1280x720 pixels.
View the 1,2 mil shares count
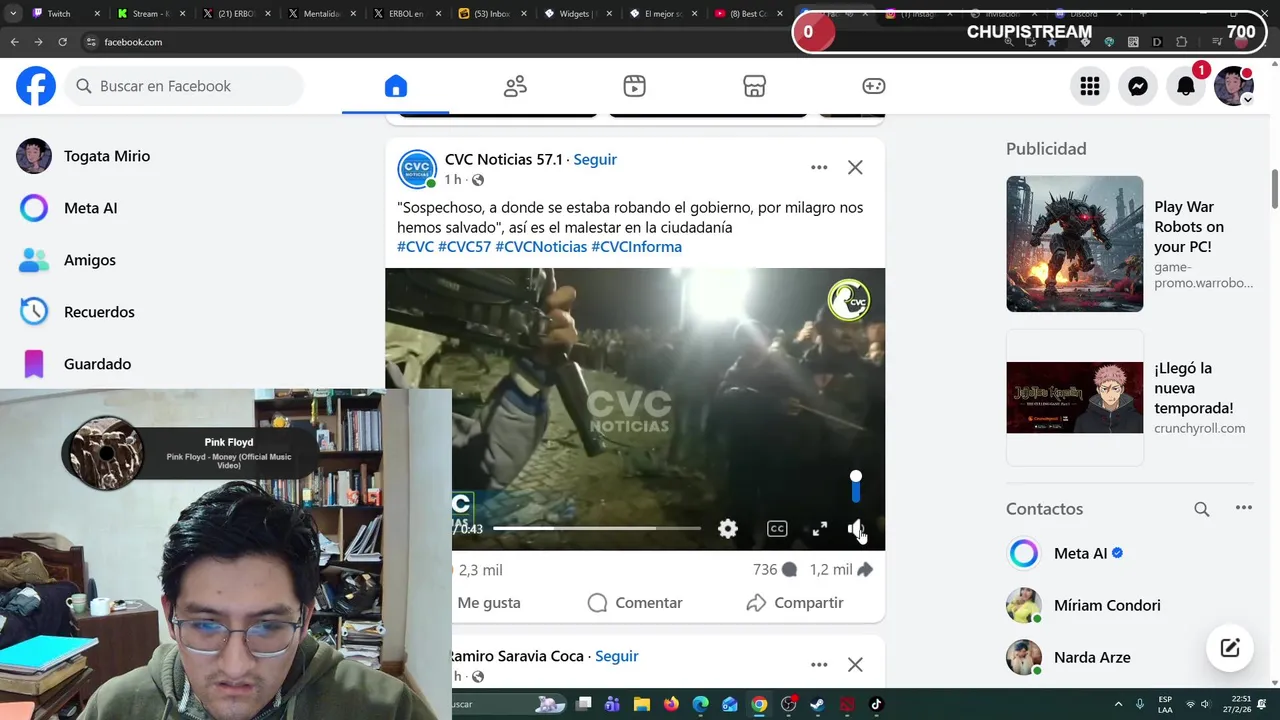841,570
